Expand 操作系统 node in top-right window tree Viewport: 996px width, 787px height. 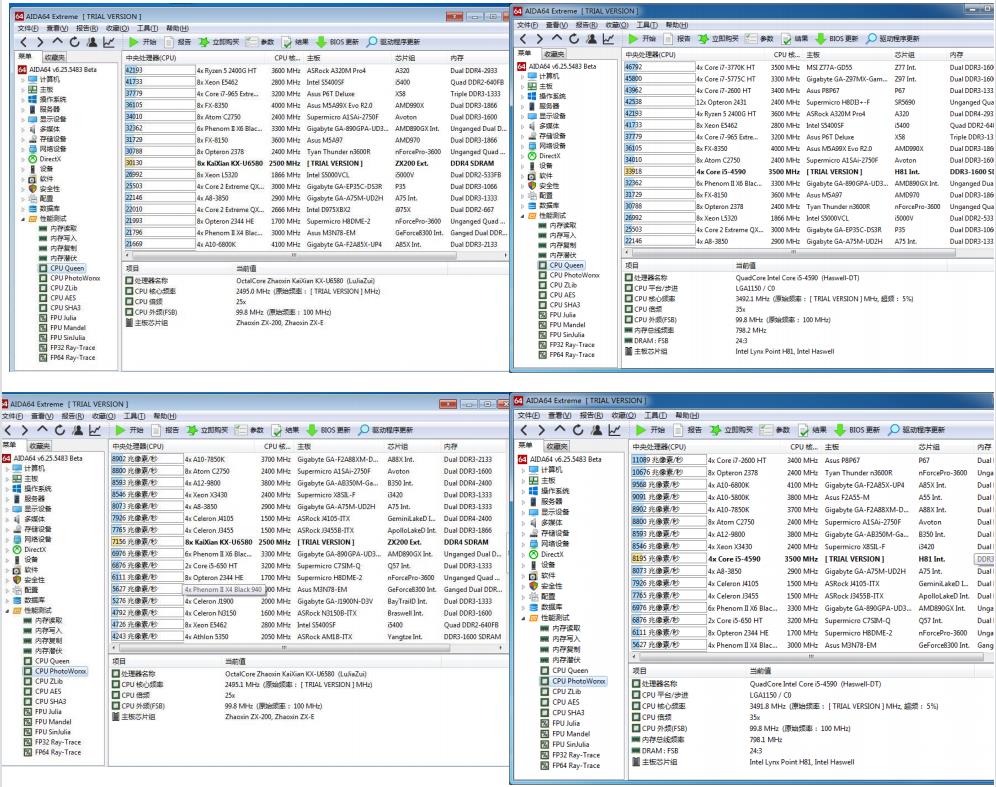pyautogui.click(x=523, y=96)
